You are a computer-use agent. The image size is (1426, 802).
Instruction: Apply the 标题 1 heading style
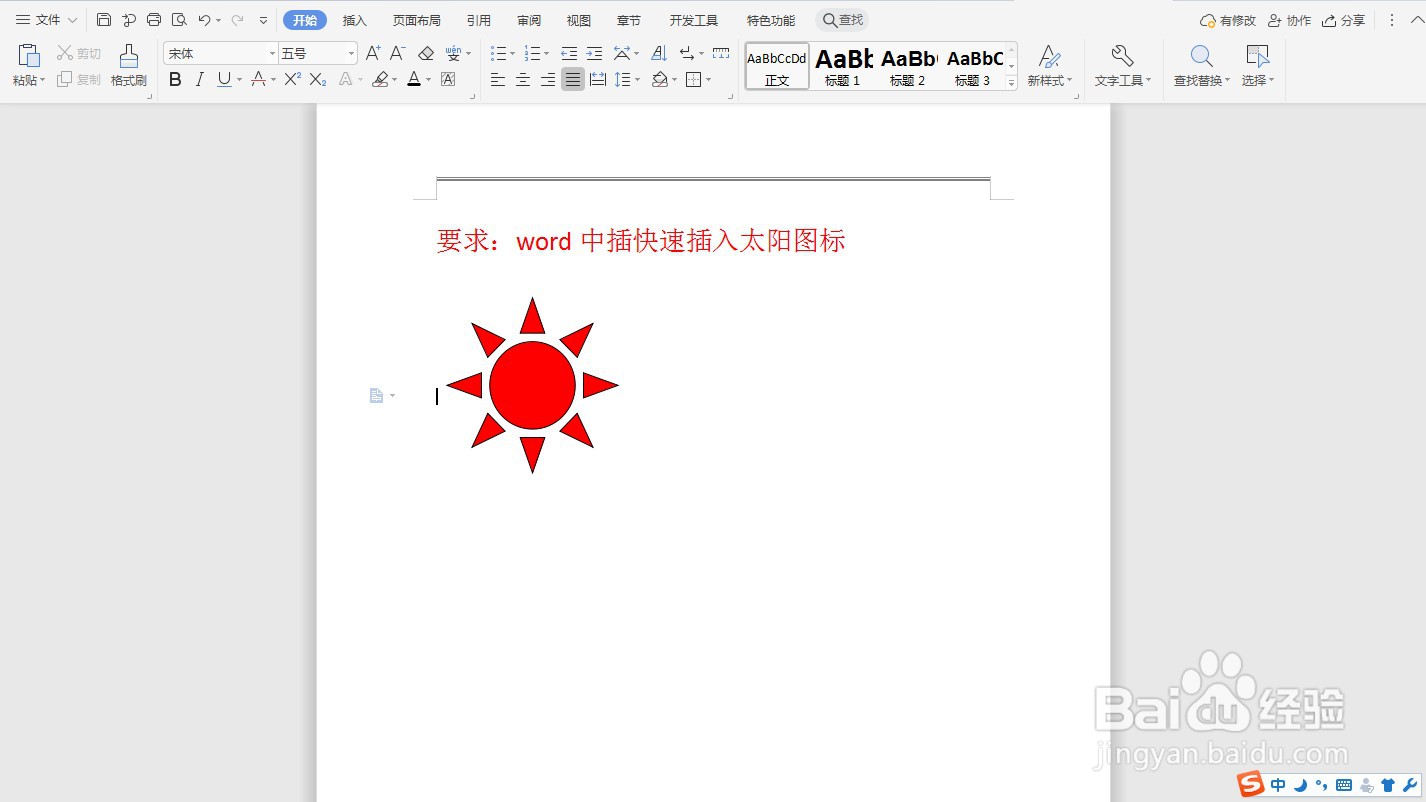pyautogui.click(x=843, y=67)
